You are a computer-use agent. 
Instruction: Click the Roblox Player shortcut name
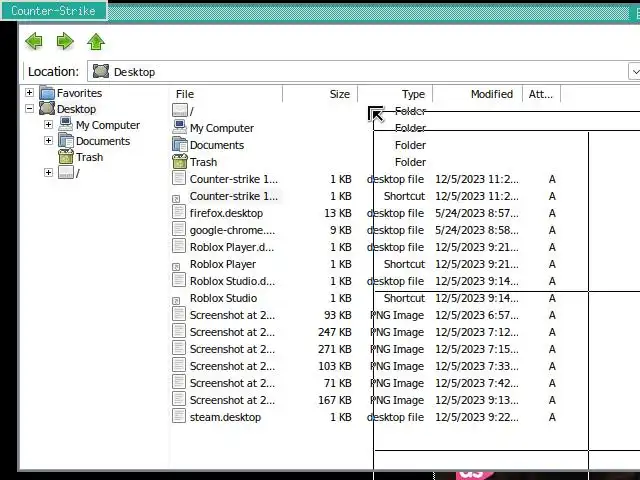tap(223, 264)
